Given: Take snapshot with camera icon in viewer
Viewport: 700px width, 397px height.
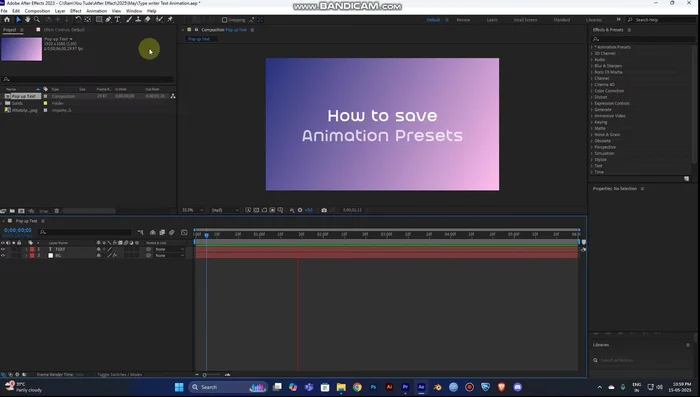Looking at the screenshot, I should [324, 210].
